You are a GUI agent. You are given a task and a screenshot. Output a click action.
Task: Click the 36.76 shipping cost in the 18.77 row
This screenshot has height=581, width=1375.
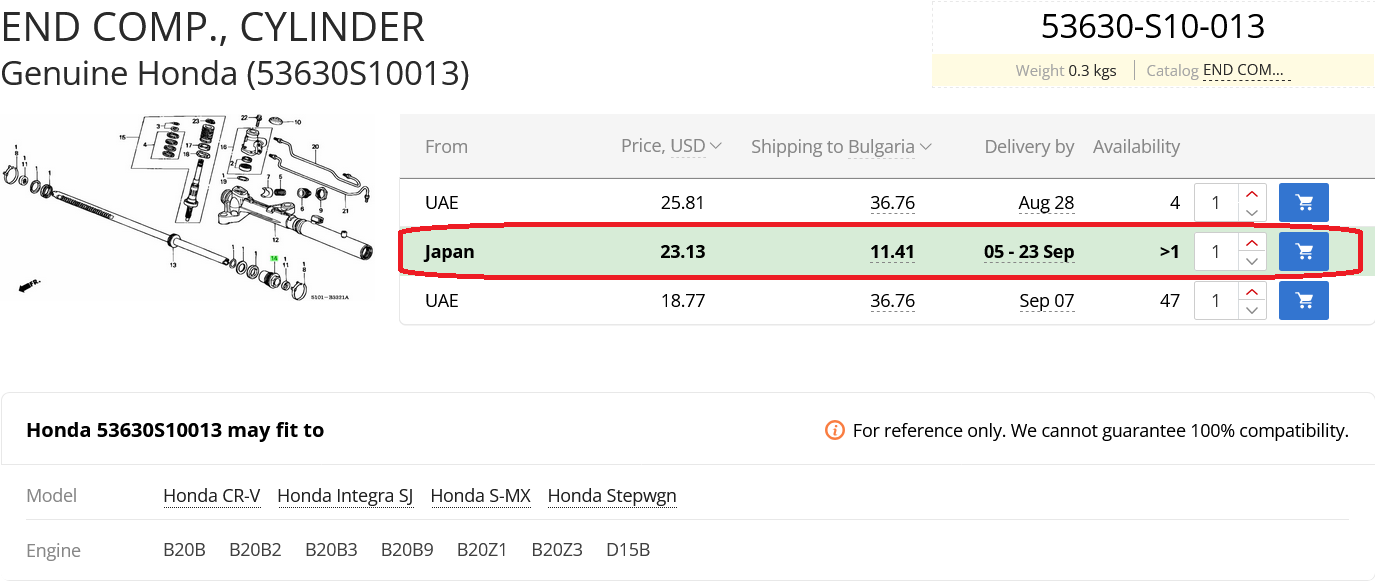[892, 301]
